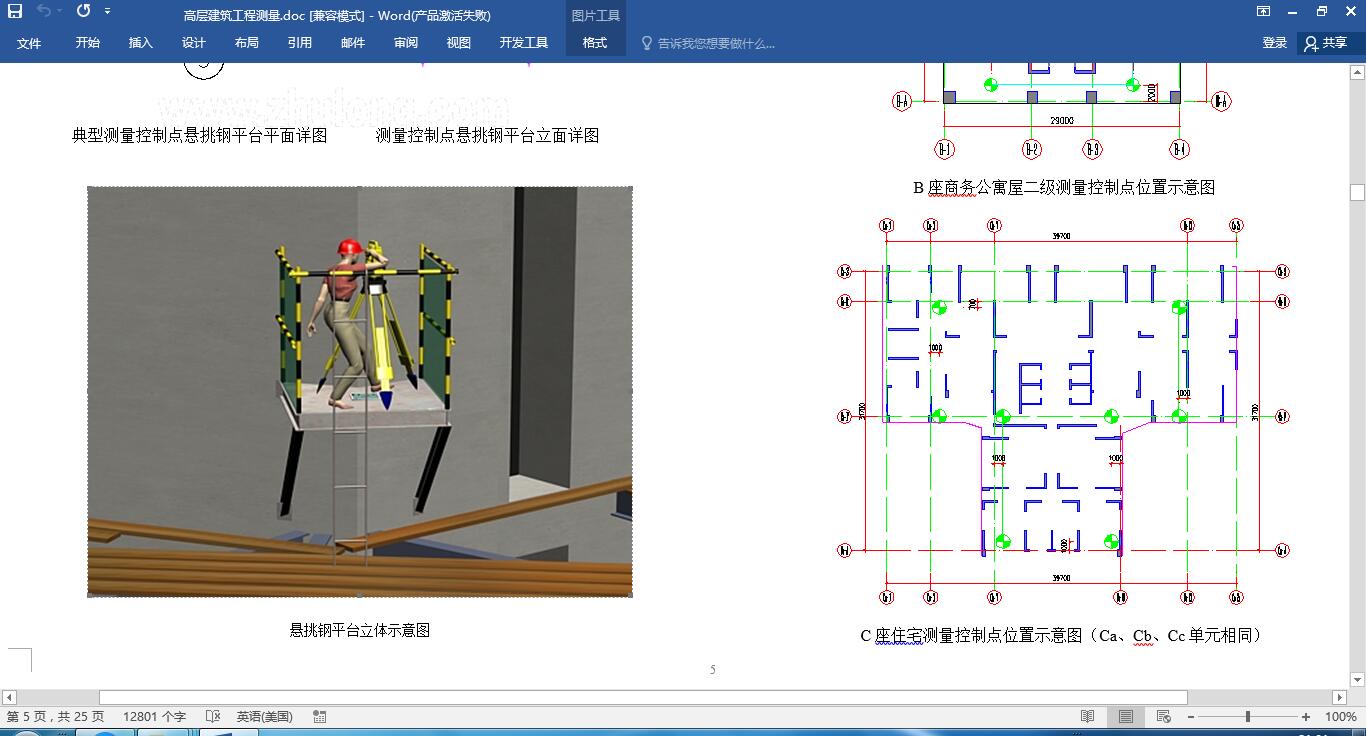Switch to the 开始 ribbon tab
This screenshot has height=736, width=1366.
click(88, 43)
